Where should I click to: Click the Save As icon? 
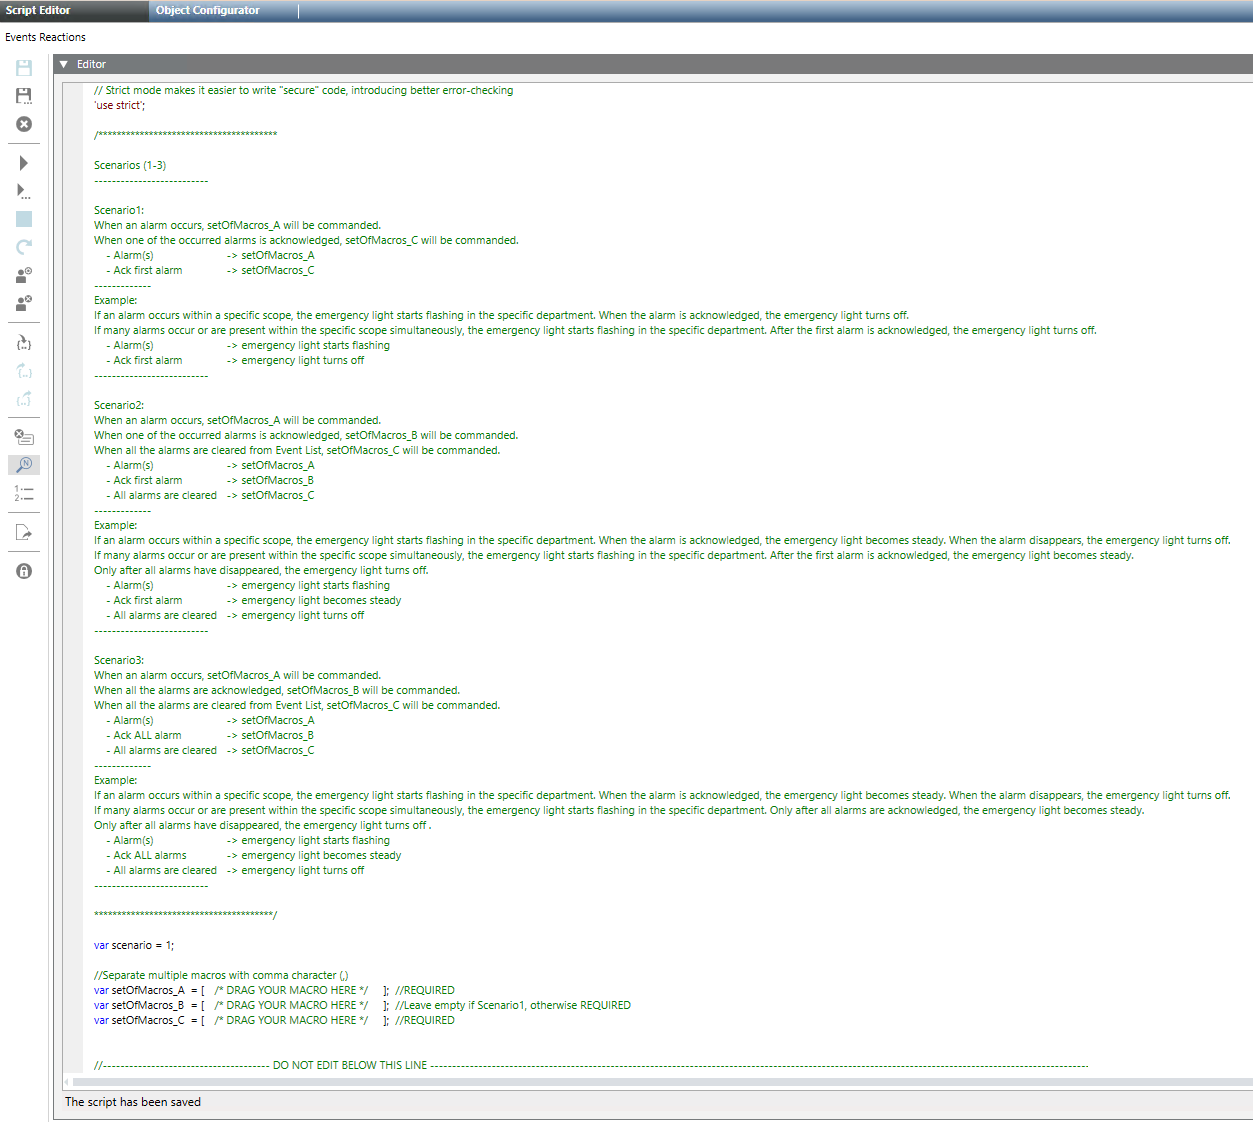pos(24,96)
